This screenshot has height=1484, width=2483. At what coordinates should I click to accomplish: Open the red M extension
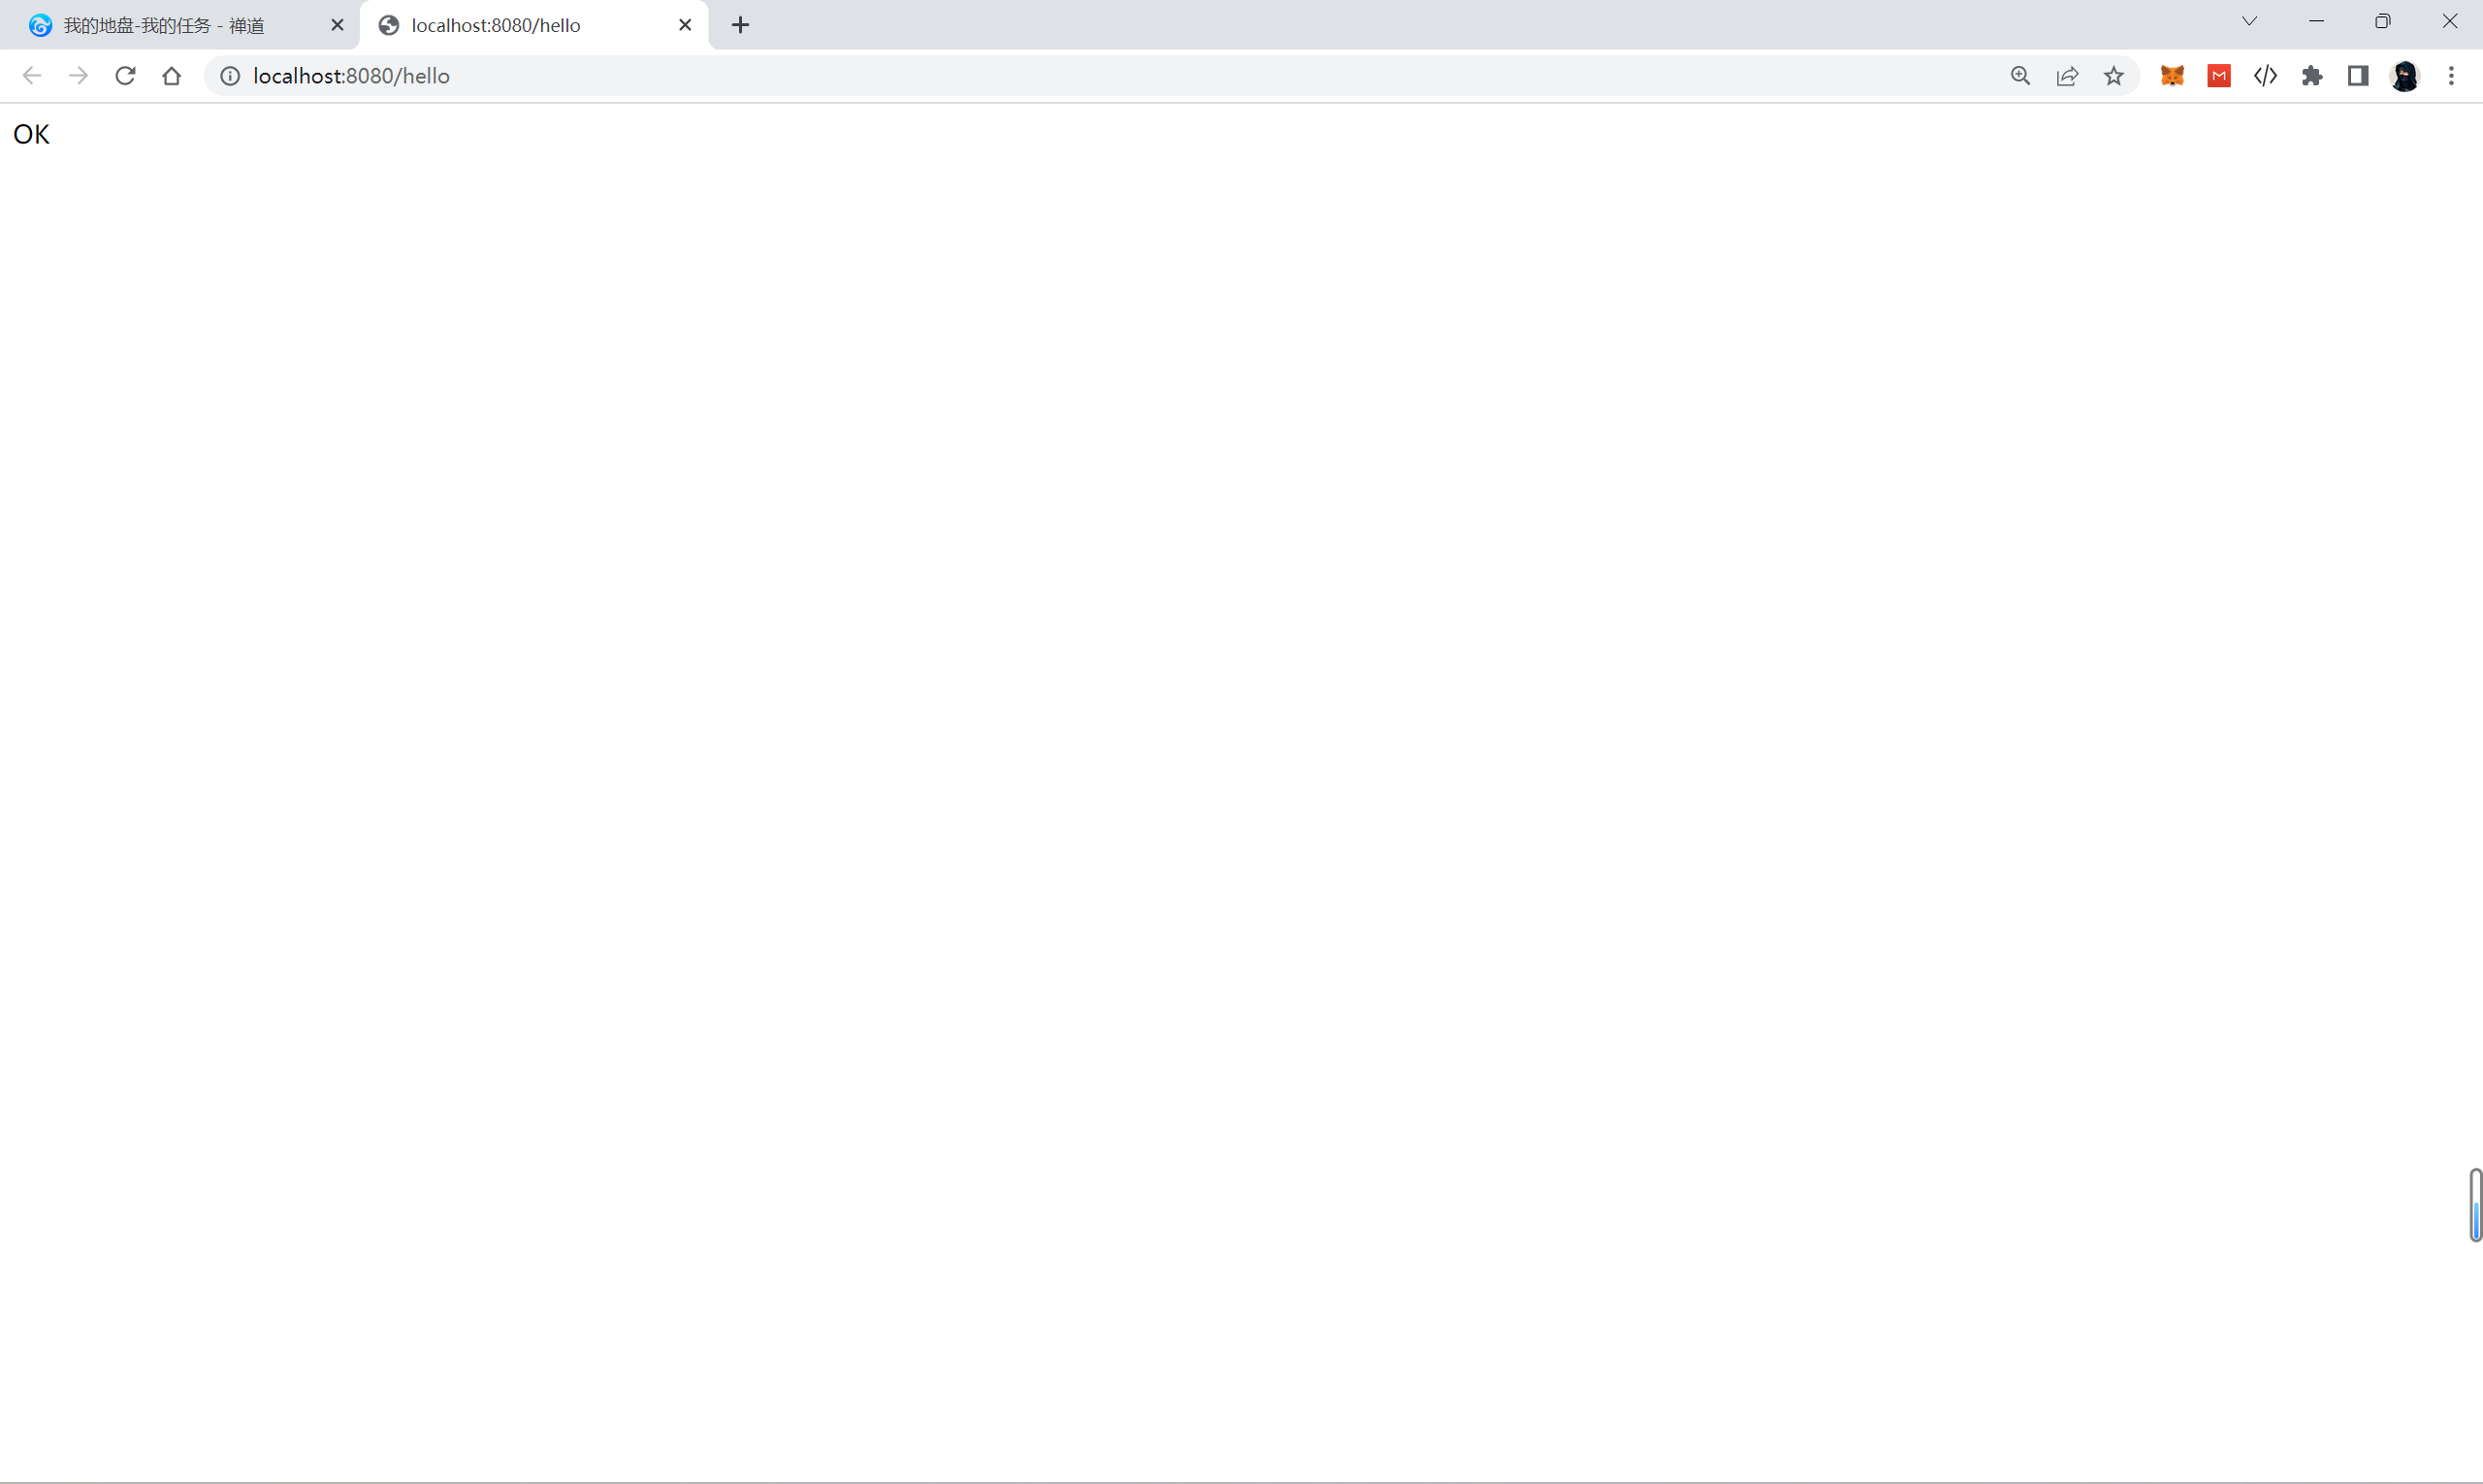pyautogui.click(x=2219, y=76)
